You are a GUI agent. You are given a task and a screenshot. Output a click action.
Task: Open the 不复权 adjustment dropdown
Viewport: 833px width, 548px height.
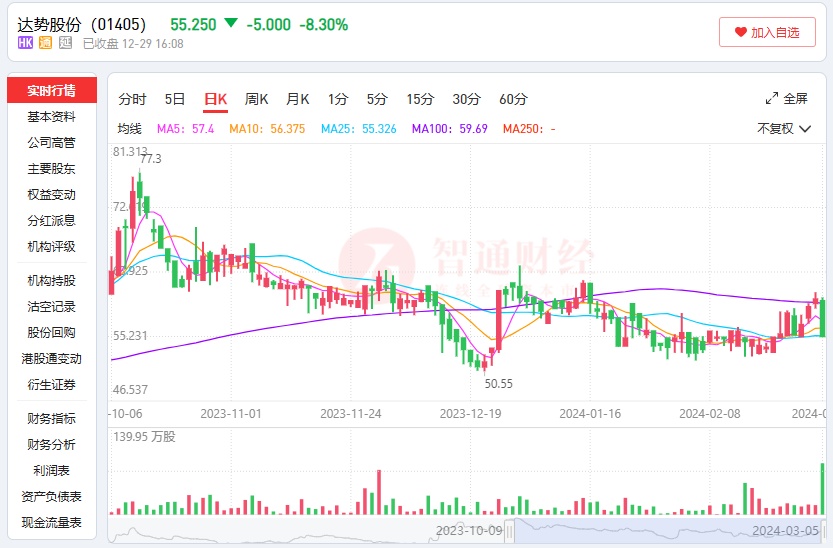pos(783,128)
